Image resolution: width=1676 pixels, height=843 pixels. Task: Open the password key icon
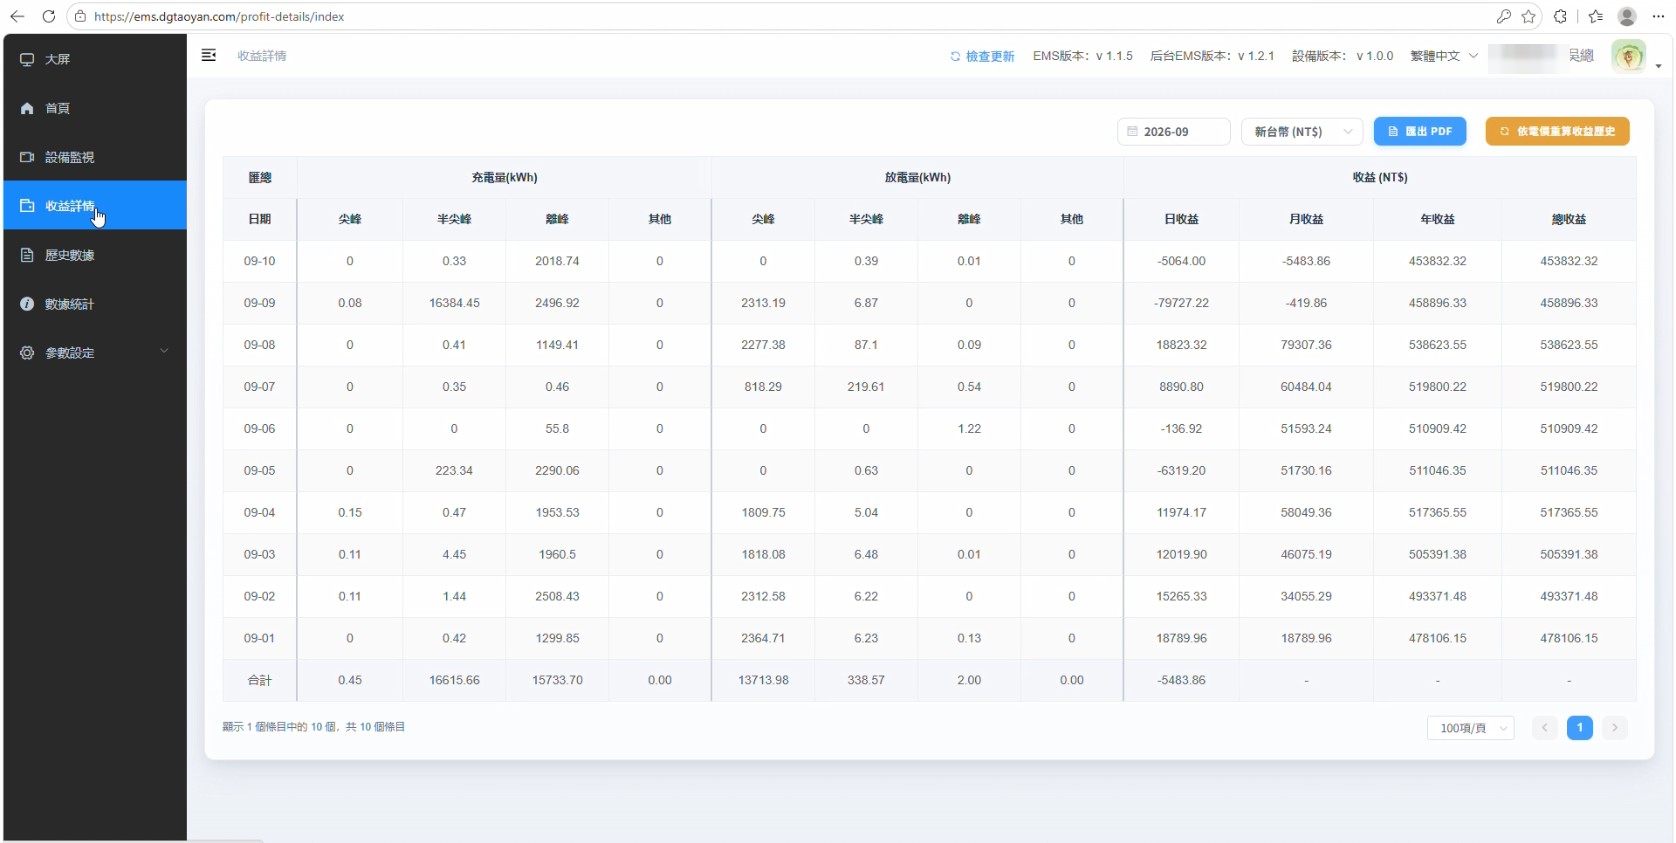pyautogui.click(x=1503, y=16)
